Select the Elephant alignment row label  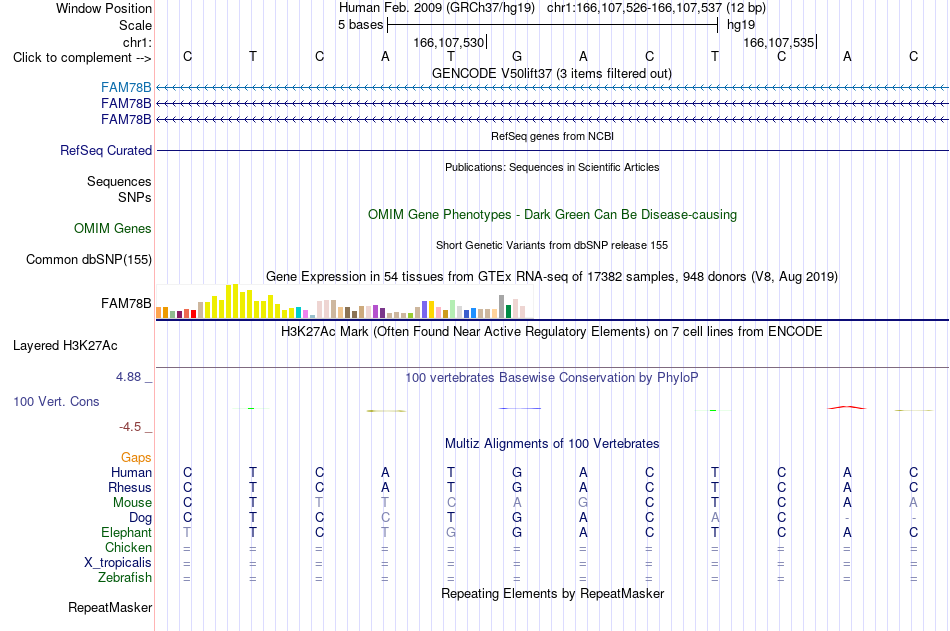[x=126, y=532]
